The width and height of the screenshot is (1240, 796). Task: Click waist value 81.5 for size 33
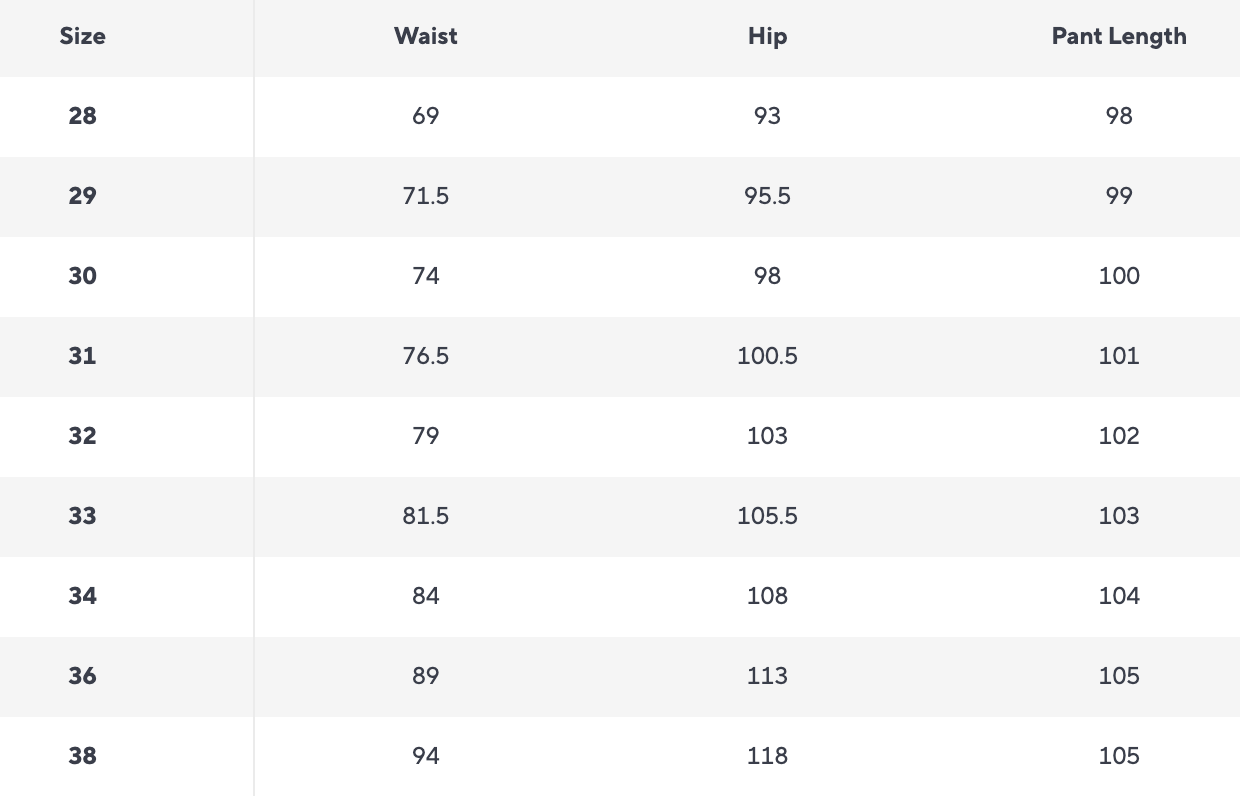click(426, 516)
